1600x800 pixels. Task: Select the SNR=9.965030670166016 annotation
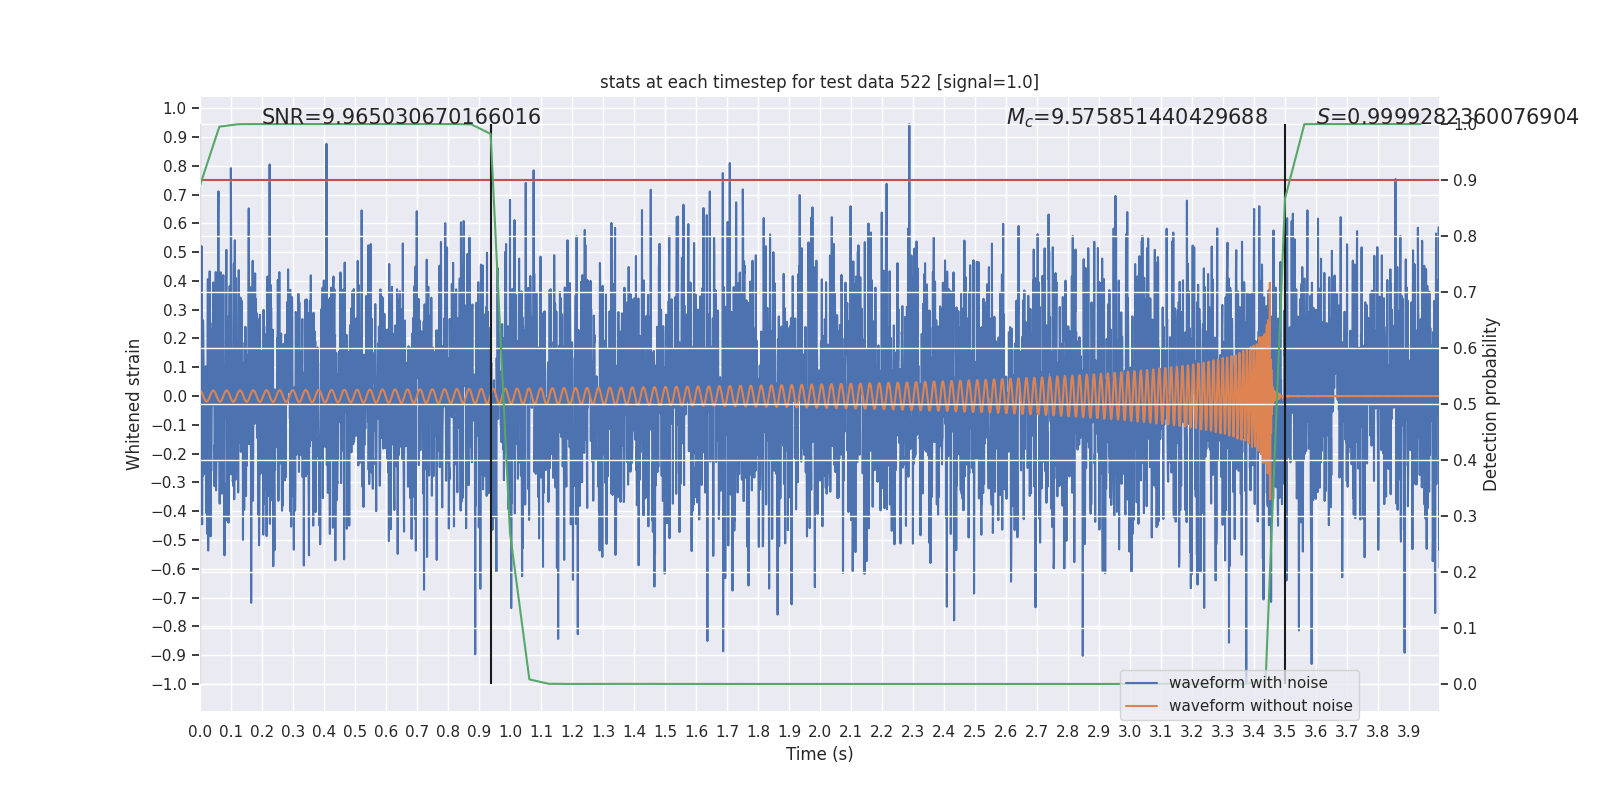pos(401,117)
